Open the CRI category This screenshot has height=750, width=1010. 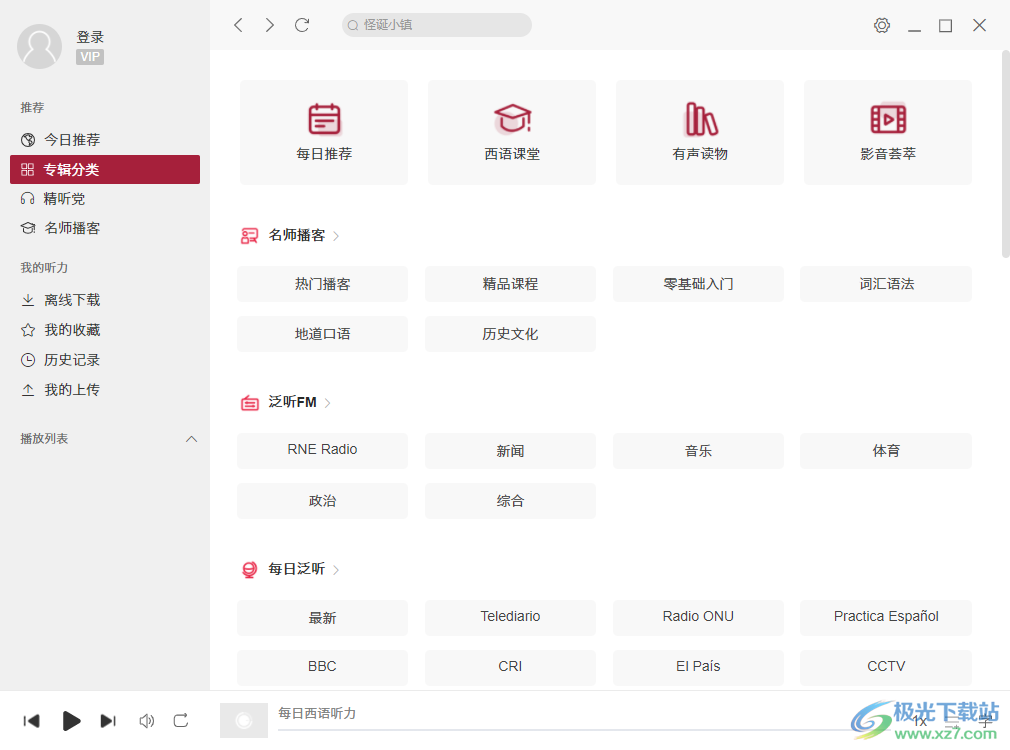[x=510, y=668]
